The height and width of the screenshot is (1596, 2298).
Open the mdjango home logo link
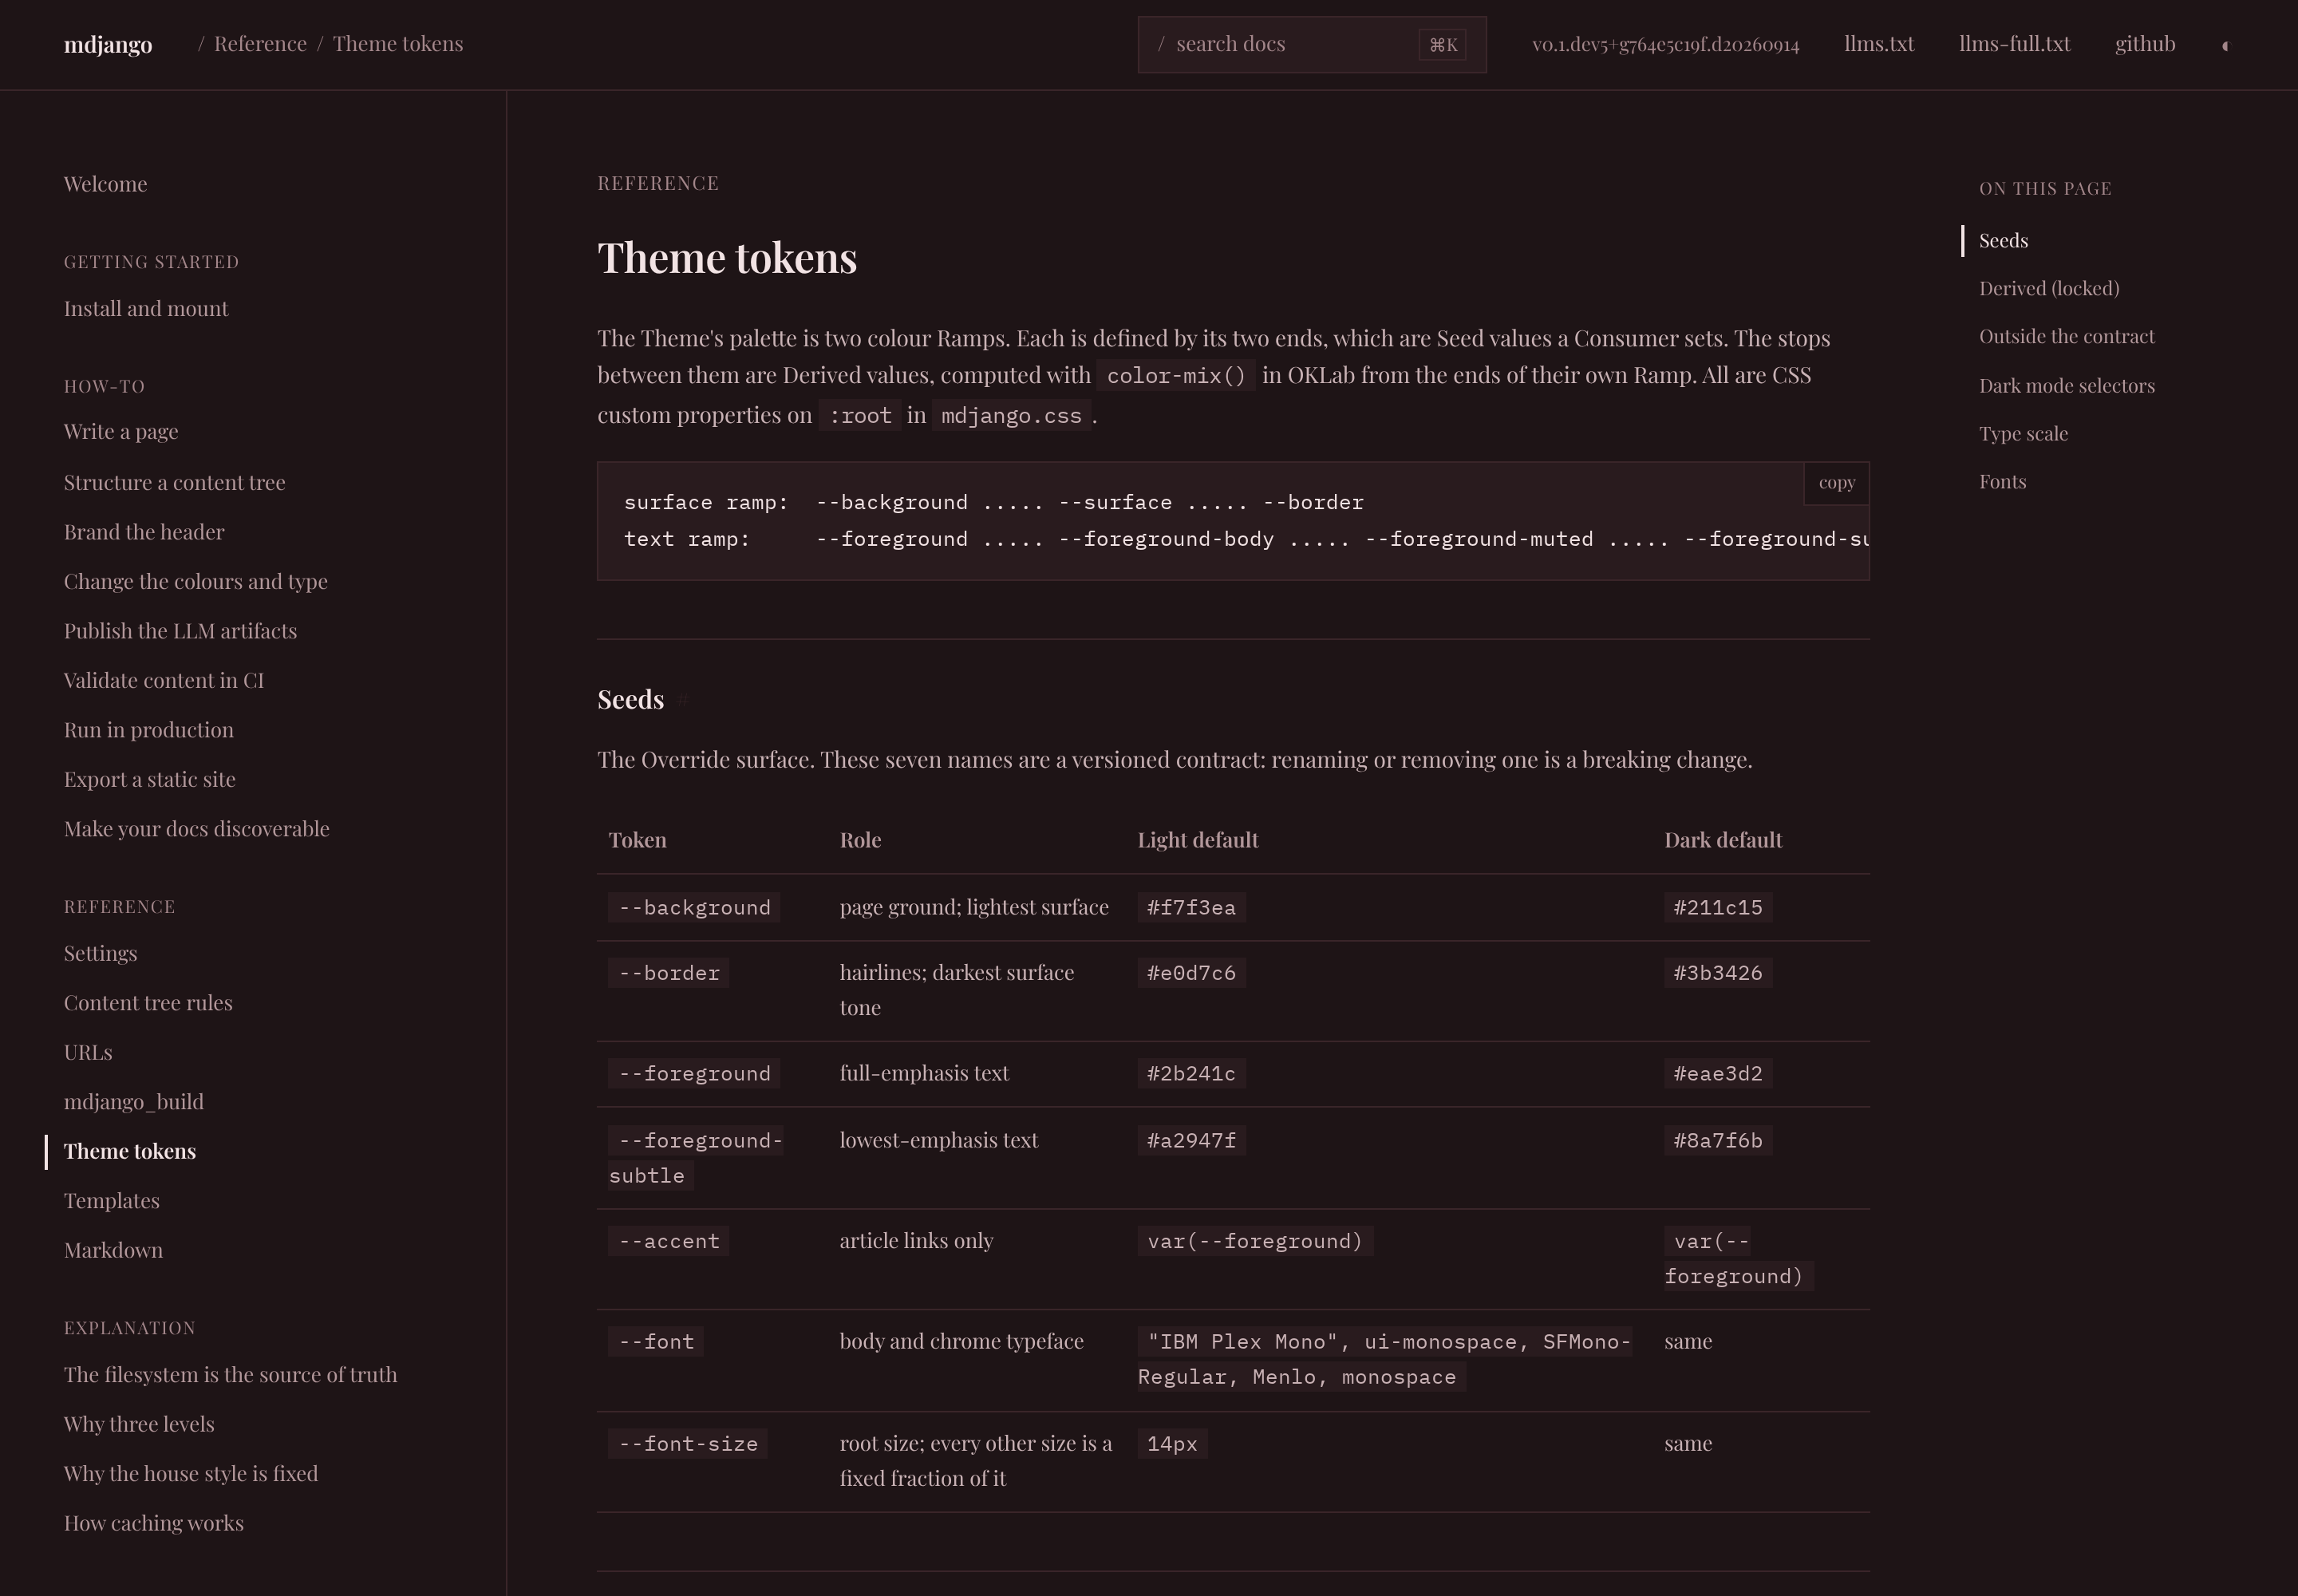pyautogui.click(x=108, y=44)
